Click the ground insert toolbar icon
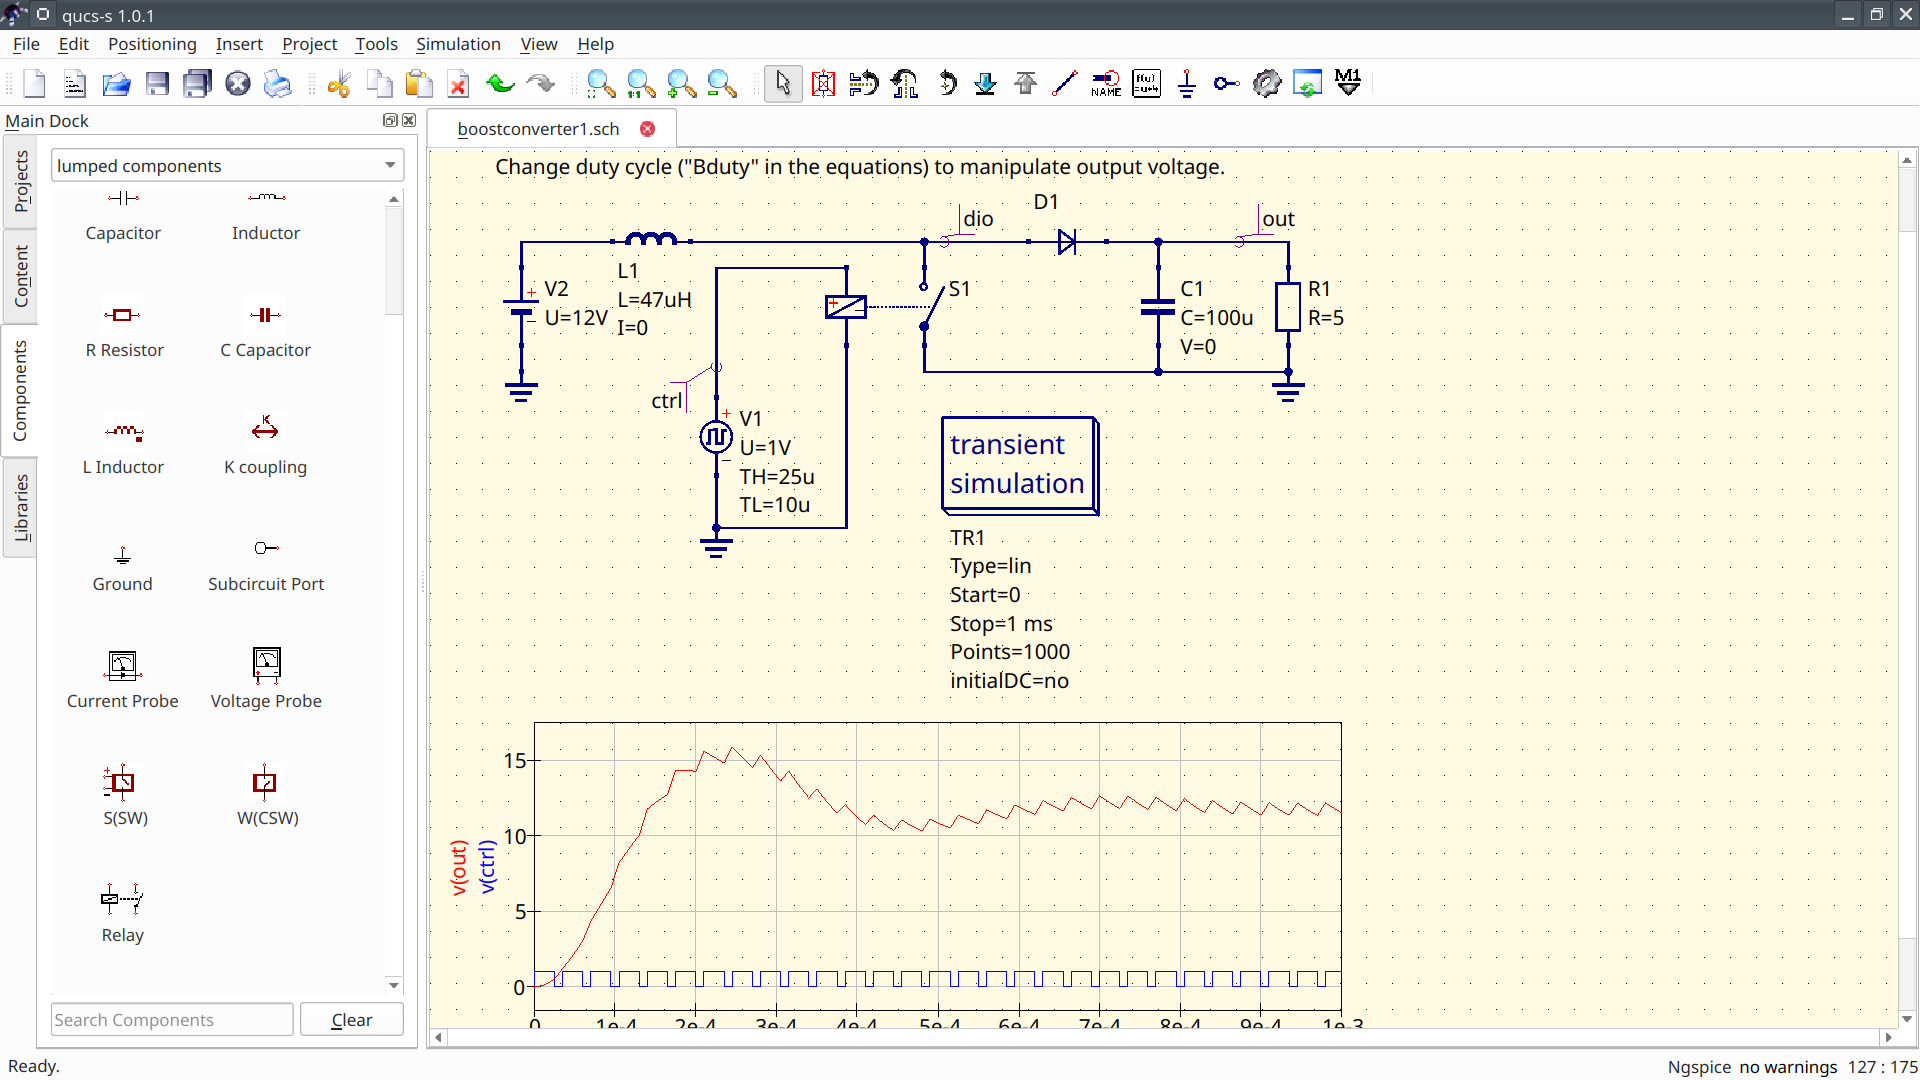The height and width of the screenshot is (1080, 1920). coord(1187,83)
